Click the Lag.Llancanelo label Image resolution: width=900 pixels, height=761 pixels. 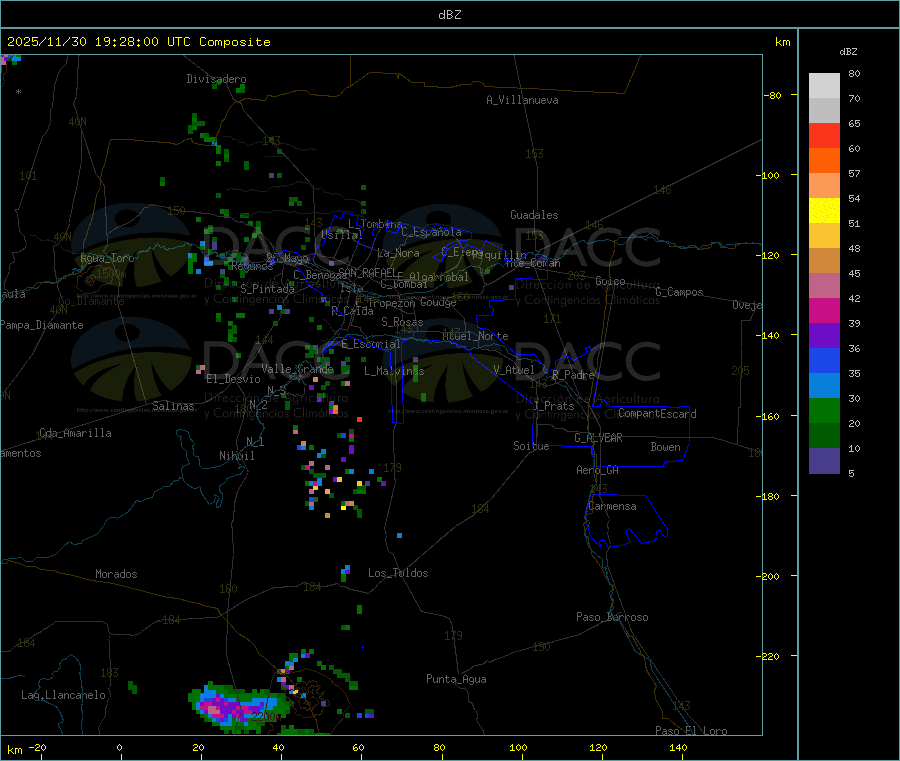pos(64,695)
